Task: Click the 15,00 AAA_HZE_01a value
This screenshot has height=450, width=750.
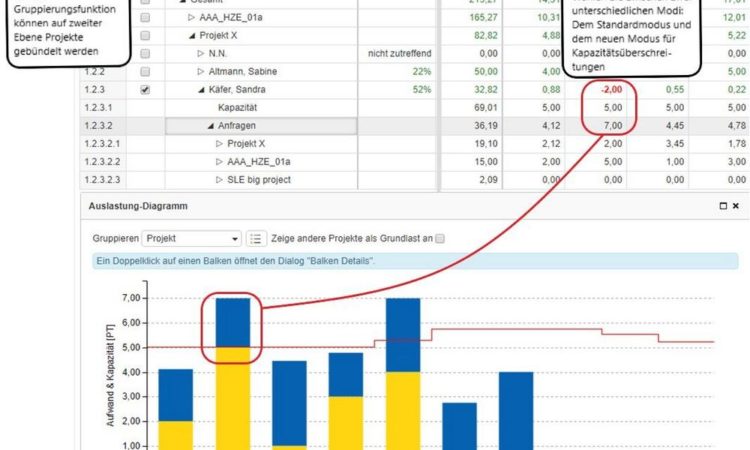Action: [x=486, y=162]
